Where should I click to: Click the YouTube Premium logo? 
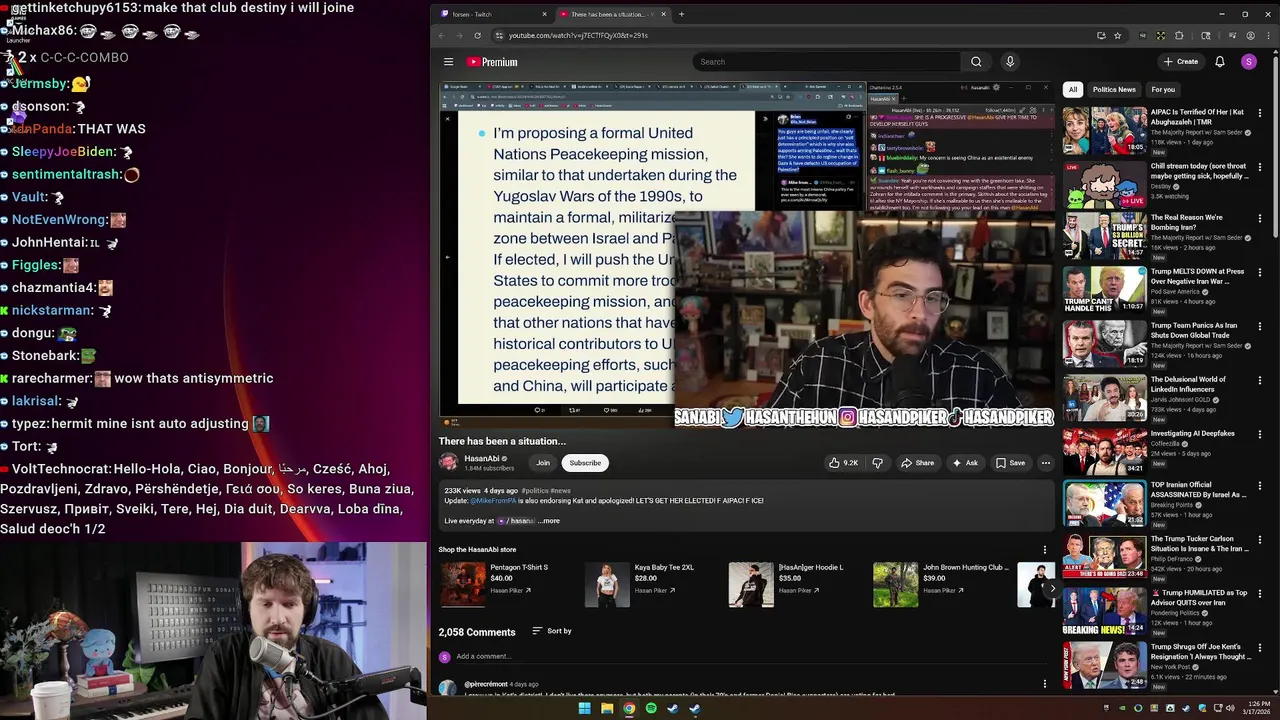(x=492, y=62)
